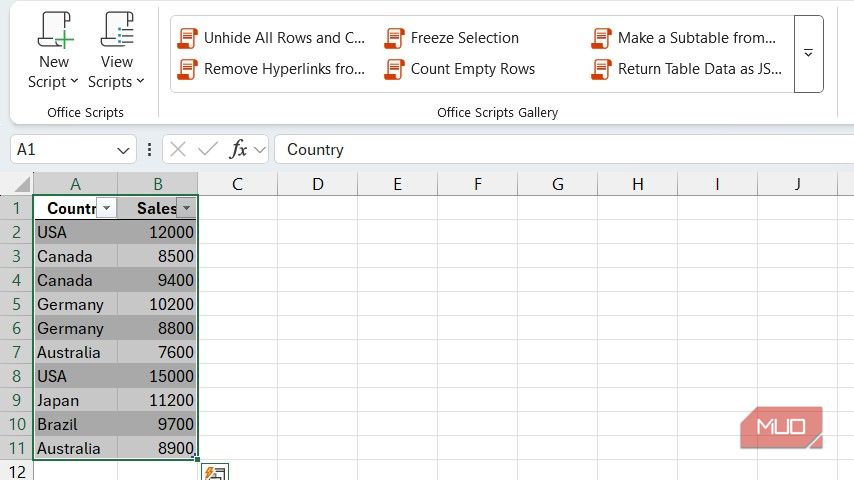Image resolution: width=854 pixels, height=480 pixels.
Task: Select cell with value 8500
Action: click(157, 256)
